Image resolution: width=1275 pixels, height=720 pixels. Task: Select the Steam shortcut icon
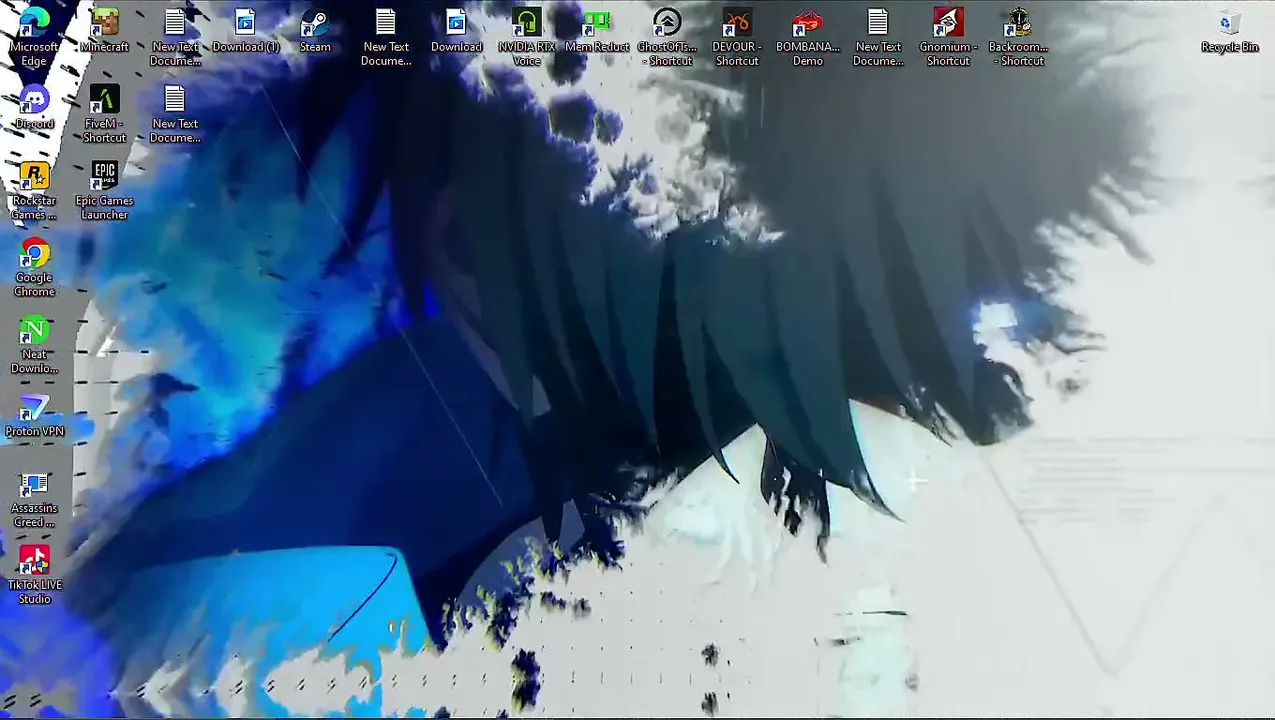pos(315,30)
